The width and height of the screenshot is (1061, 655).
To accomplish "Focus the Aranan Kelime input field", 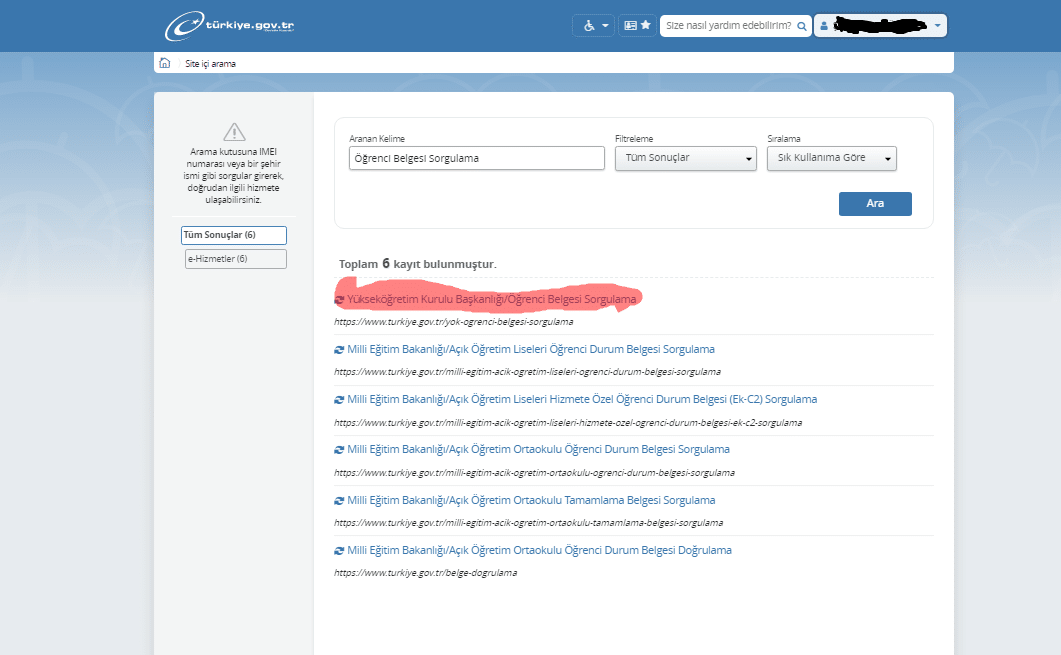I will click(476, 158).
